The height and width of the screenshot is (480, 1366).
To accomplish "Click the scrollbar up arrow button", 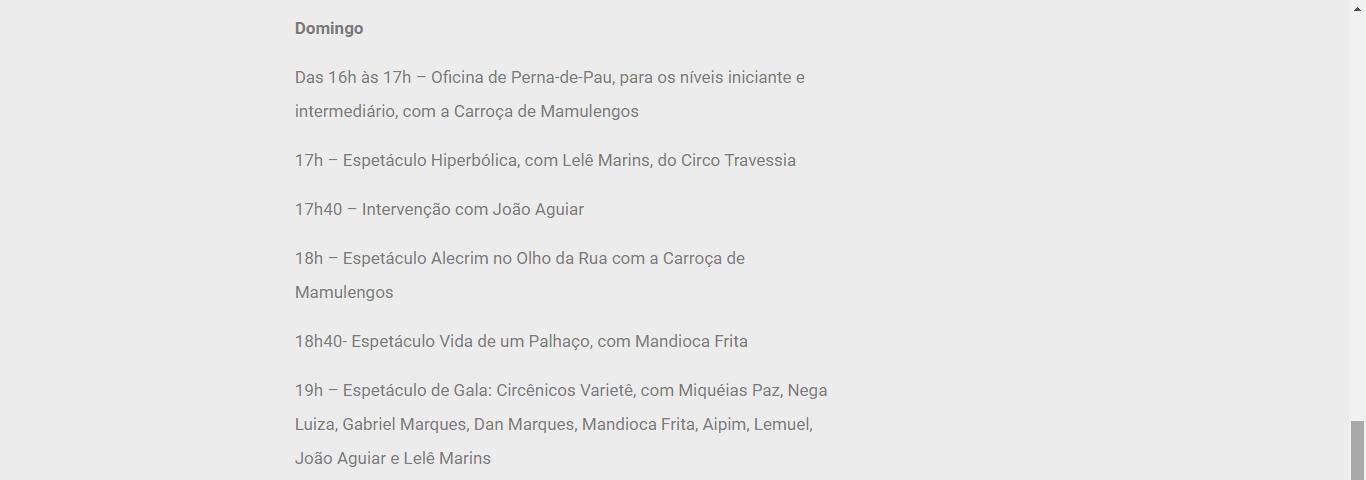I will click(x=1357, y=8).
